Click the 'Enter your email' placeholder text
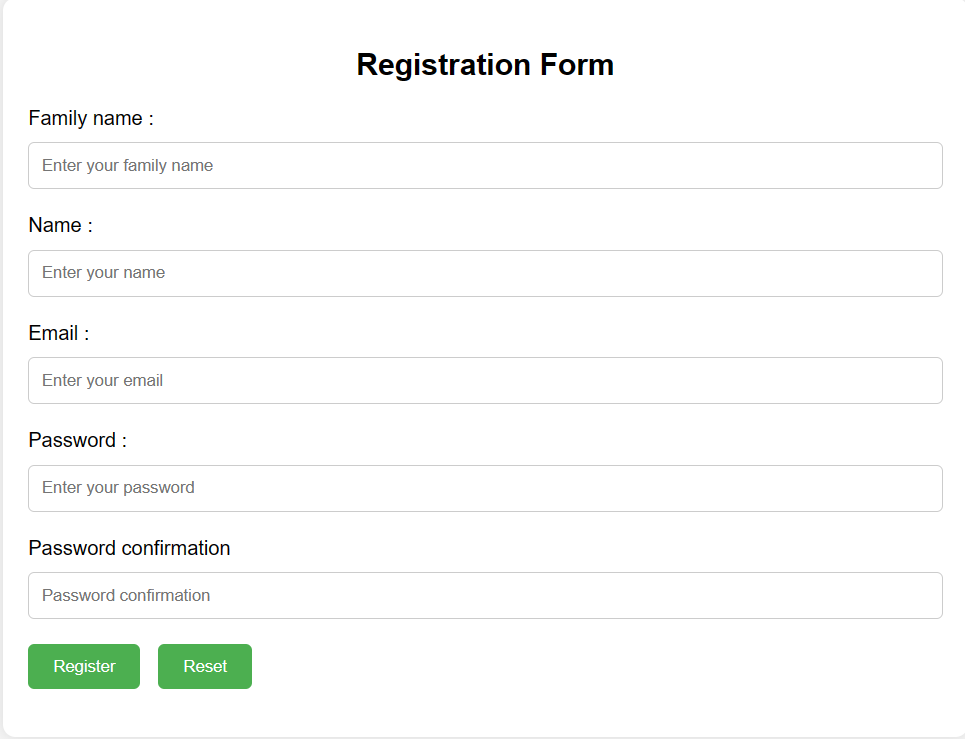The width and height of the screenshot is (965, 739). (102, 381)
